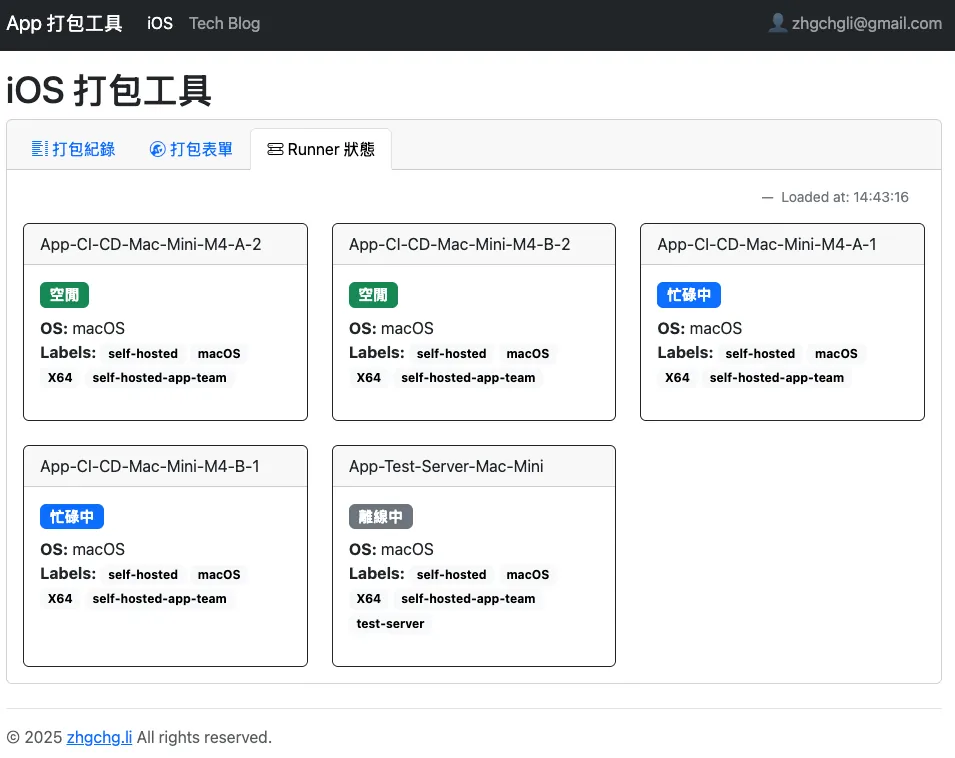Click the test-server label tag
Viewport: 955px width, 758px height.
pos(390,623)
